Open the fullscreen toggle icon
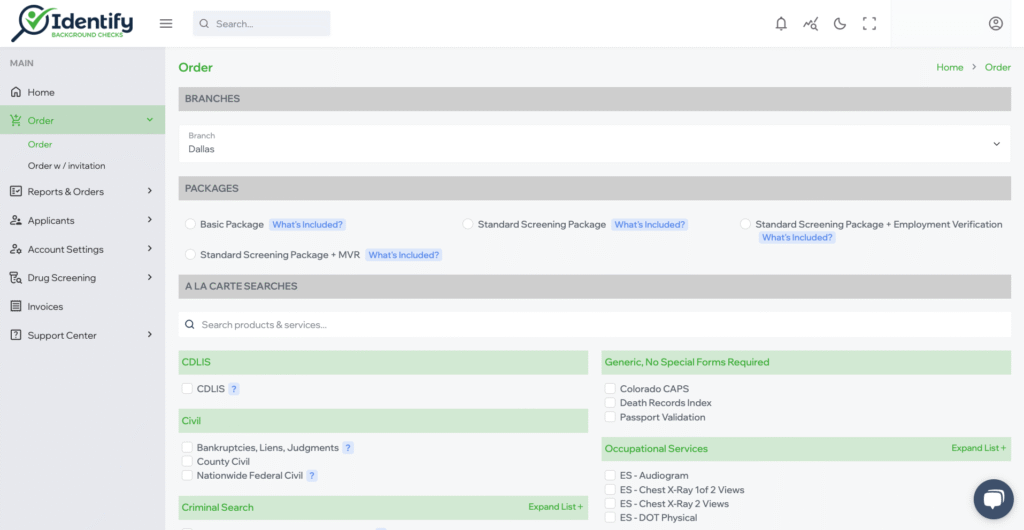This screenshot has width=1024, height=530. click(x=869, y=24)
